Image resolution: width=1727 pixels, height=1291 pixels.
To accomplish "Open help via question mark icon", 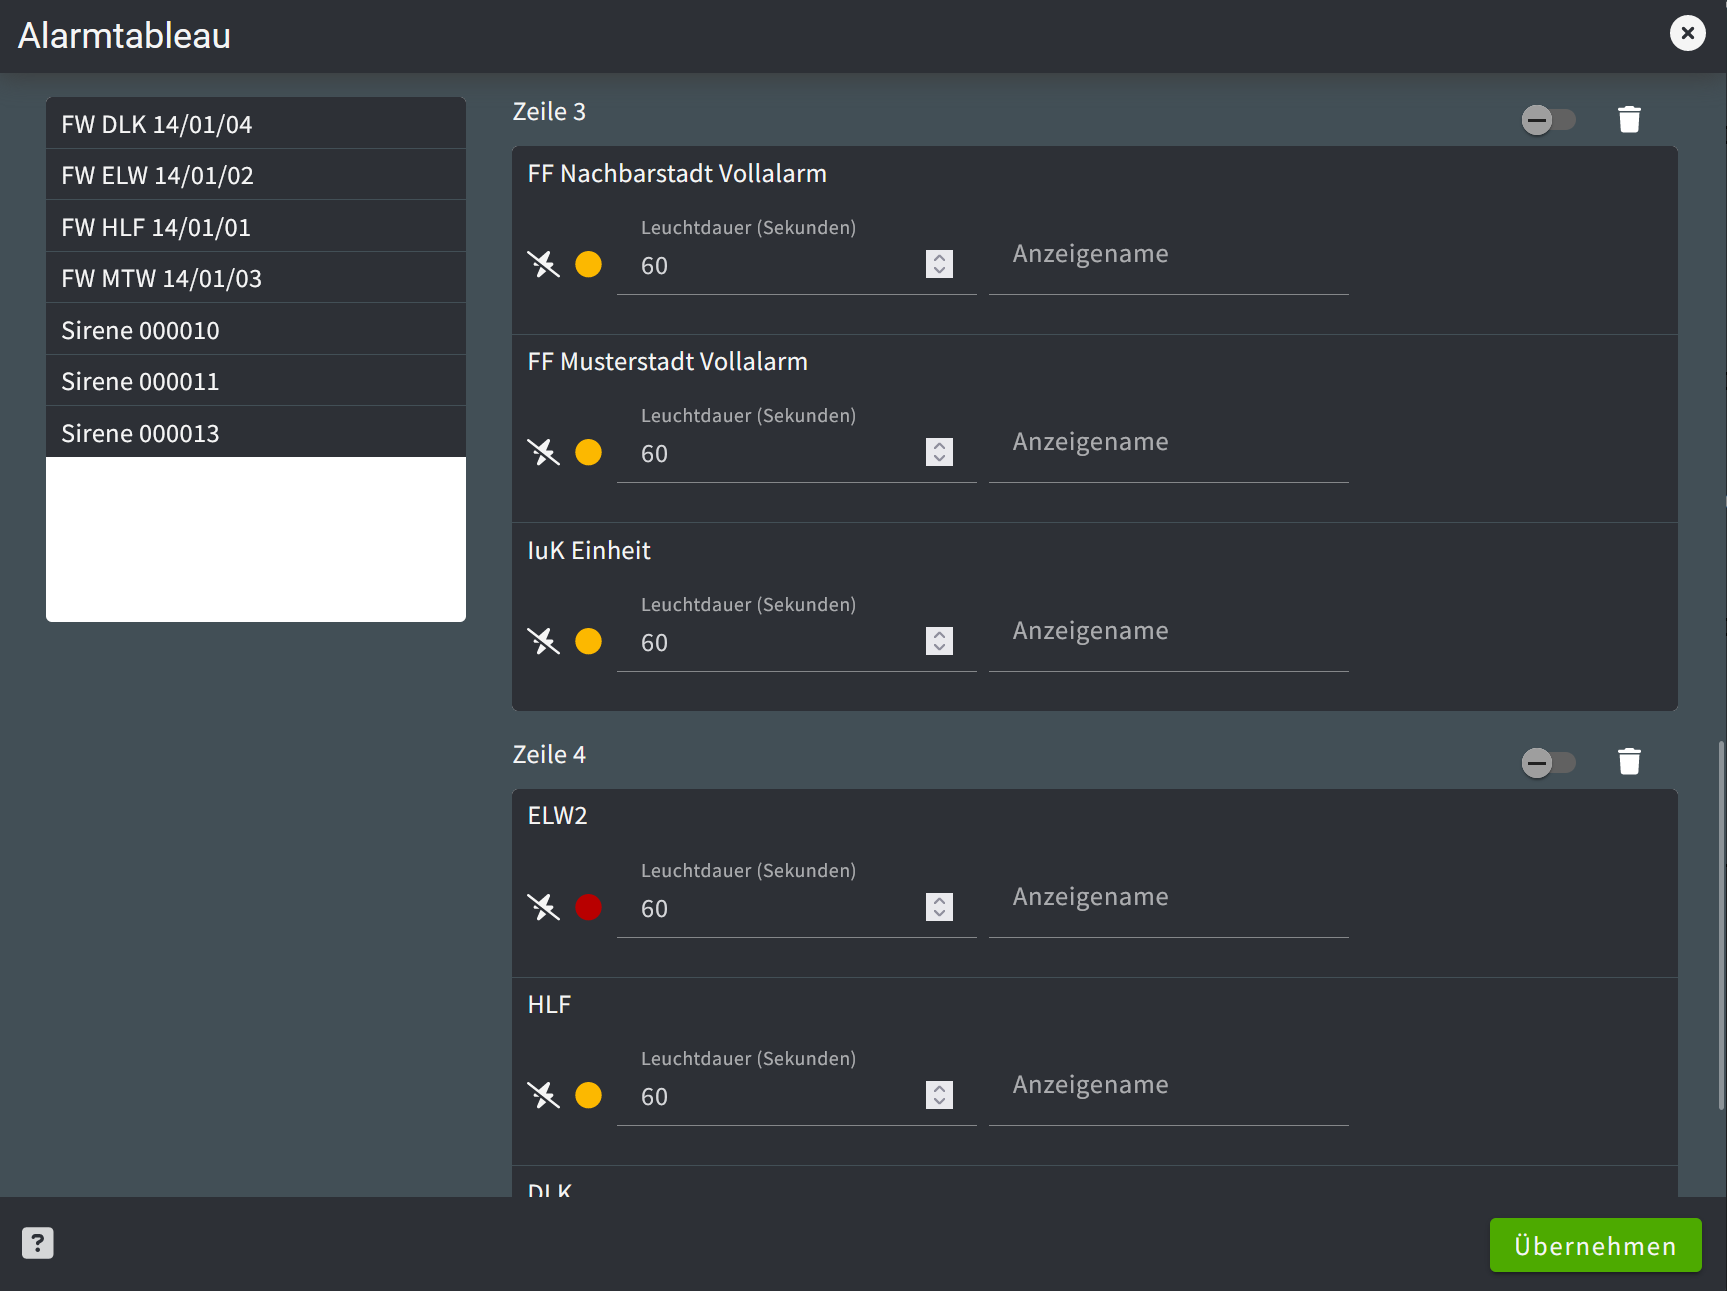I will tap(38, 1243).
